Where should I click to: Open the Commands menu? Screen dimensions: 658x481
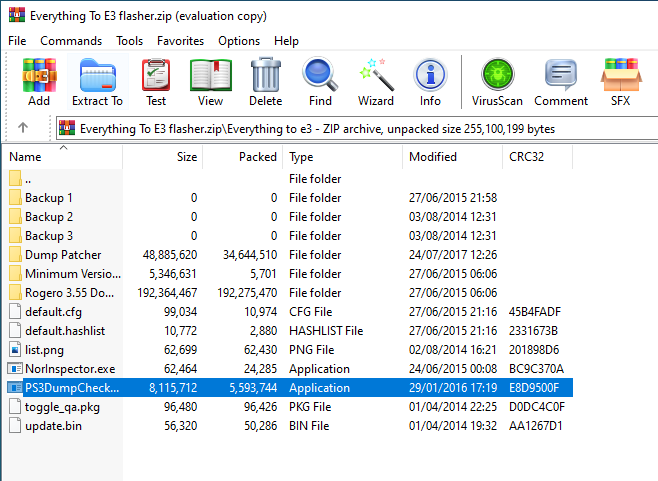click(x=71, y=41)
